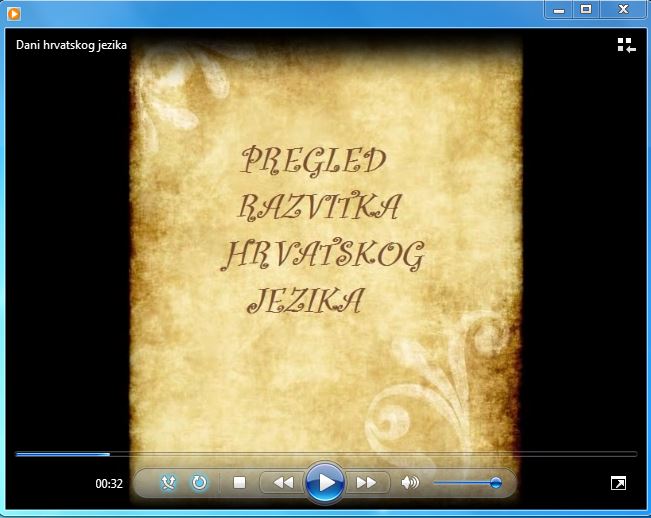Screen dimensions: 651x518
Task: Adjust the volume slider
Action: [467, 483]
